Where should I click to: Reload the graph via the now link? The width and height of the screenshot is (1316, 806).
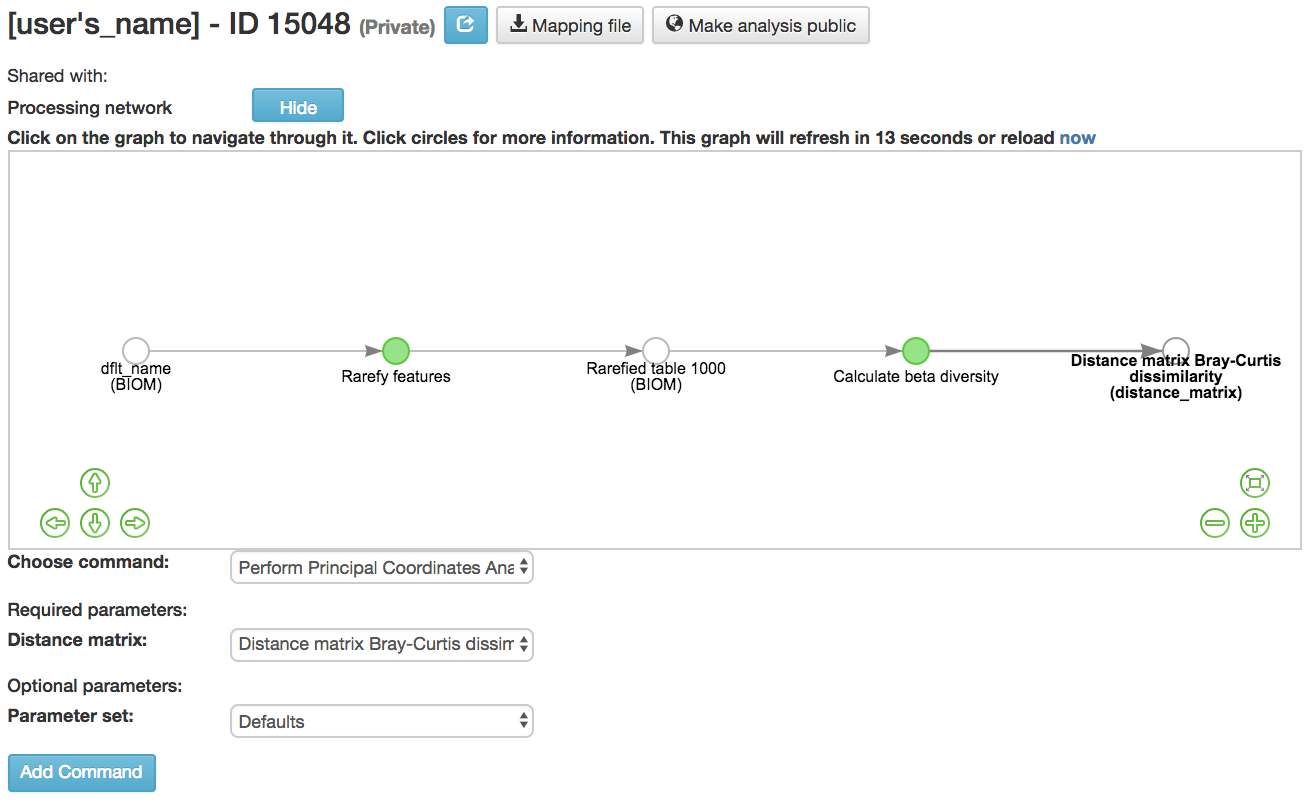pyautogui.click(x=1078, y=137)
